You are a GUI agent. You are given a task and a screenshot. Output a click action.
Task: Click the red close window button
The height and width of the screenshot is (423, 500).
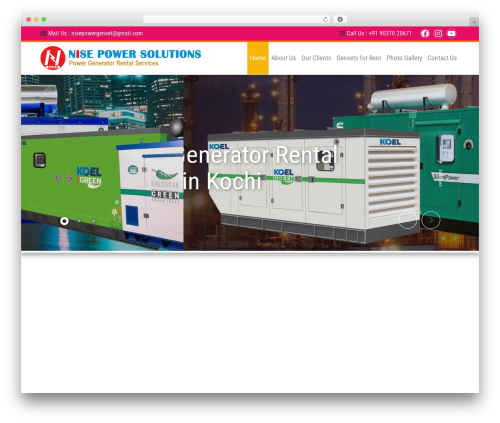pyautogui.click(x=29, y=19)
